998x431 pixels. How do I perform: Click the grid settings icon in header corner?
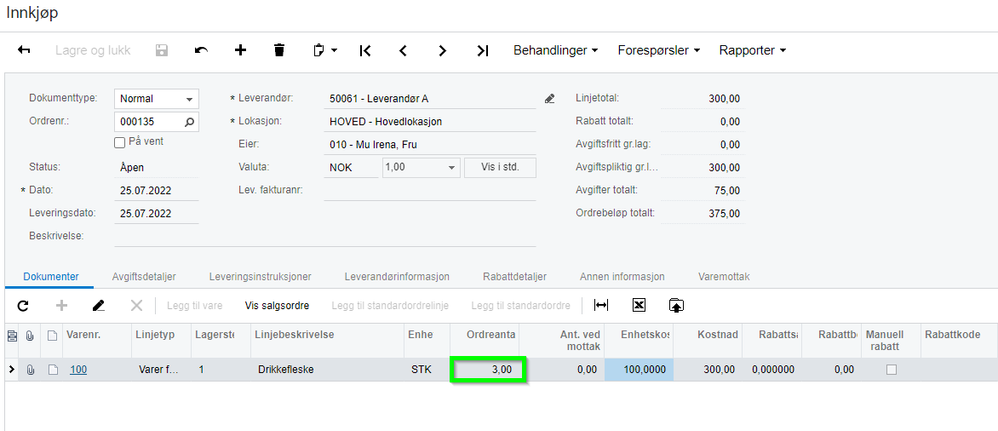(12, 335)
